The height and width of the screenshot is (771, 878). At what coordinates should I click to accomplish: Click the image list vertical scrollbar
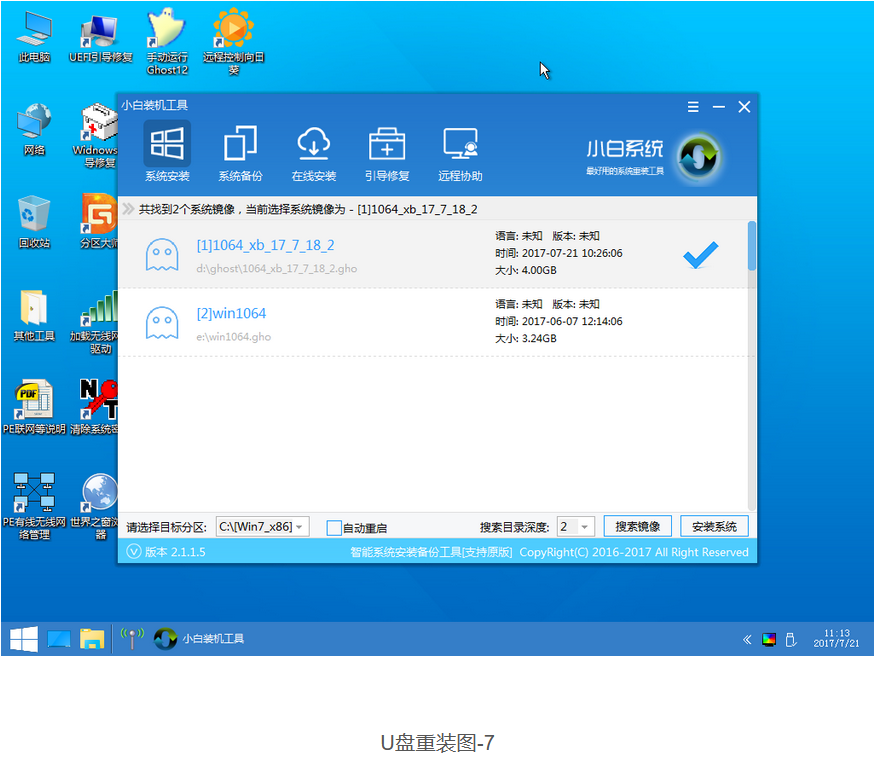752,246
